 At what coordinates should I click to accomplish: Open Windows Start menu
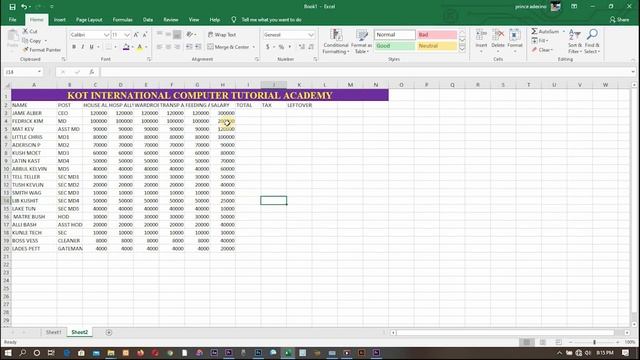(8, 353)
